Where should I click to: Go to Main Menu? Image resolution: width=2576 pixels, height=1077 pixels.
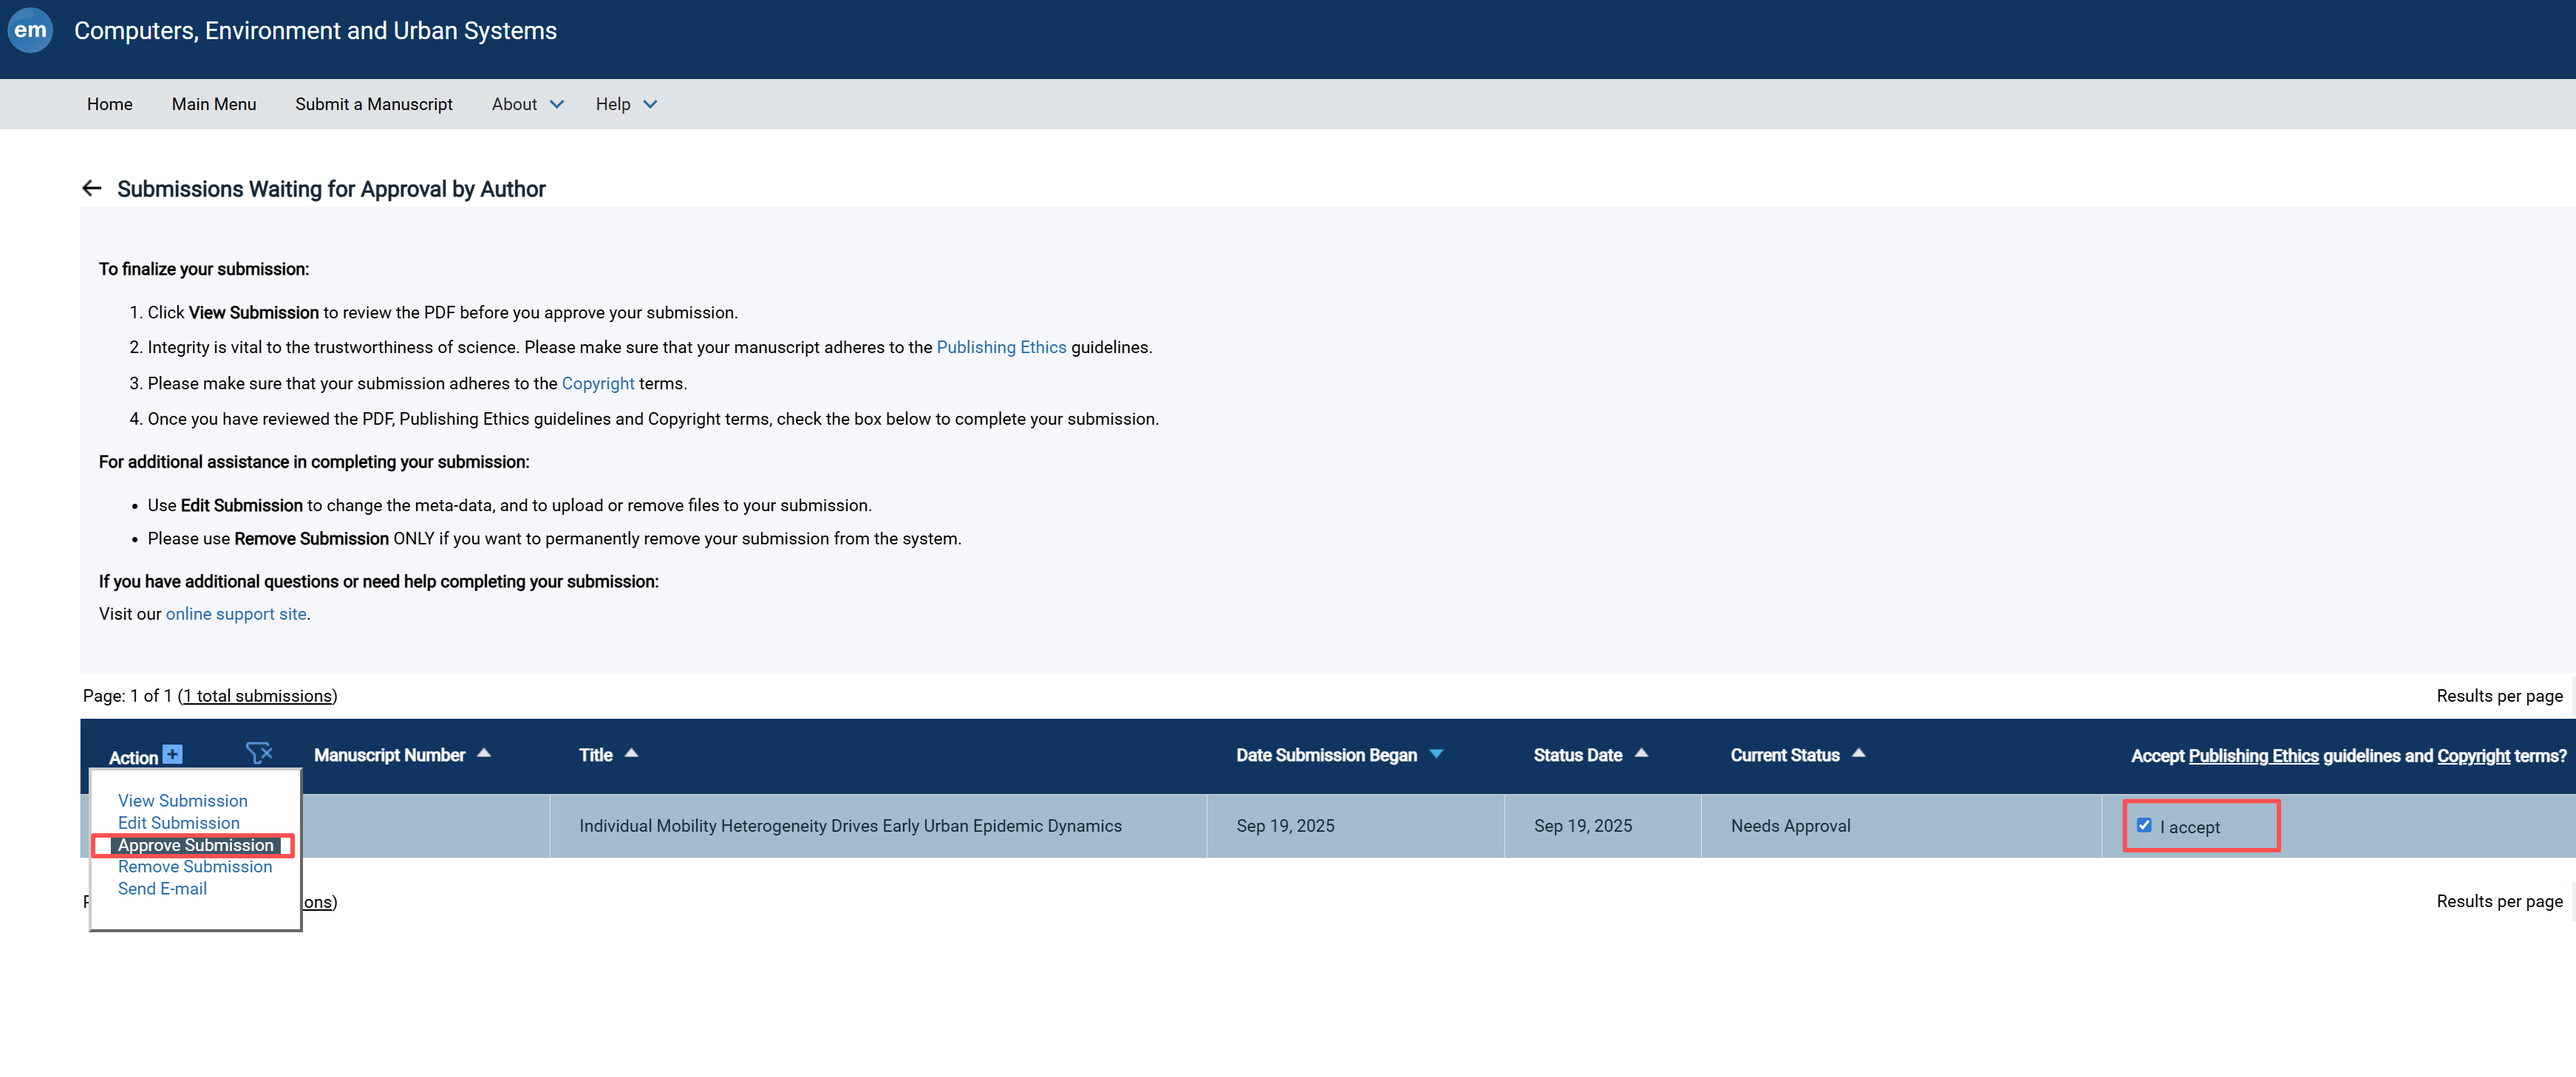tap(213, 104)
